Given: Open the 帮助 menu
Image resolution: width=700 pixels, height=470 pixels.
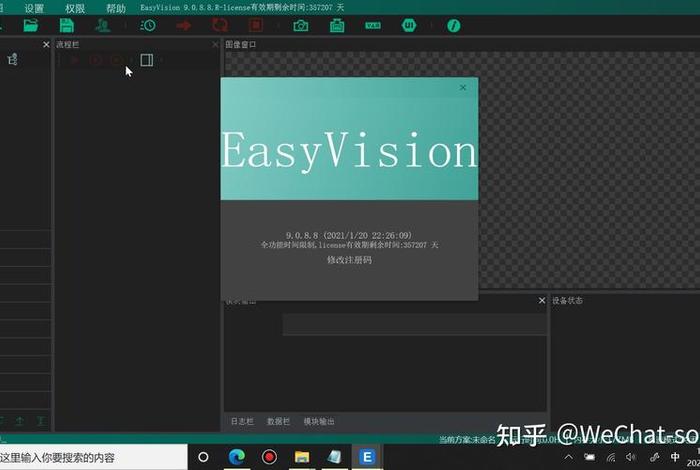Looking at the screenshot, I should tap(116, 8).
